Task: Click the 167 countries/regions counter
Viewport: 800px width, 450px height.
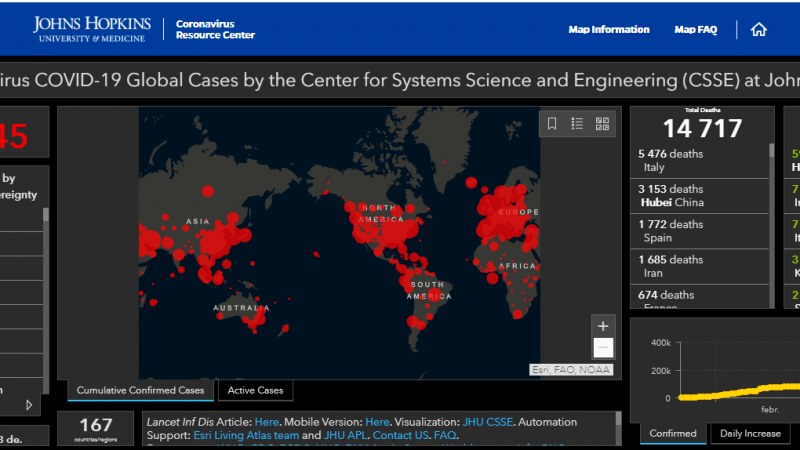Action: pyautogui.click(x=95, y=428)
